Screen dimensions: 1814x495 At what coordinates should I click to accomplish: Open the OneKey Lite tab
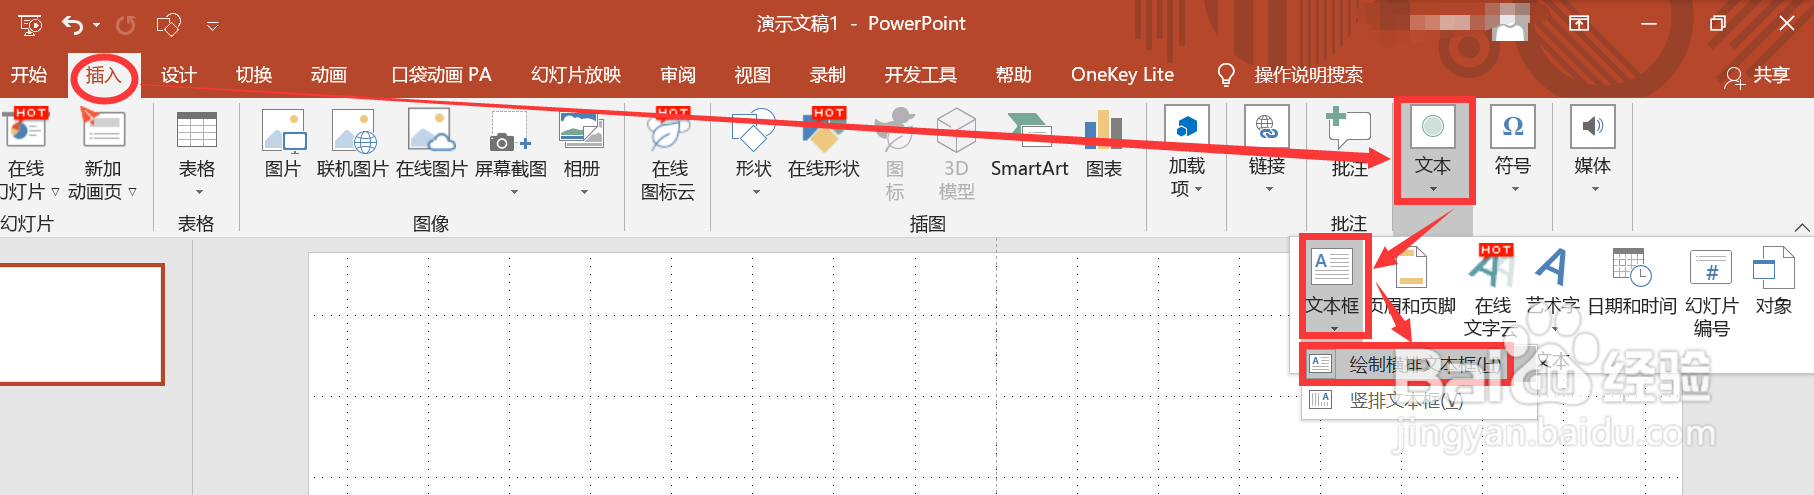click(x=1122, y=75)
